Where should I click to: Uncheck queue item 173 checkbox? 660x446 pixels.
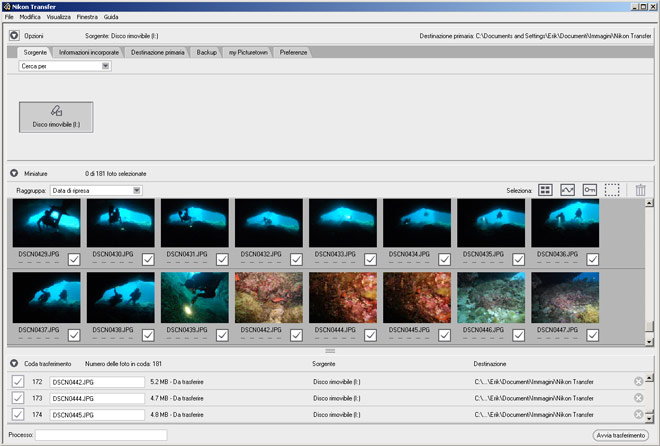pyautogui.click(x=17, y=397)
